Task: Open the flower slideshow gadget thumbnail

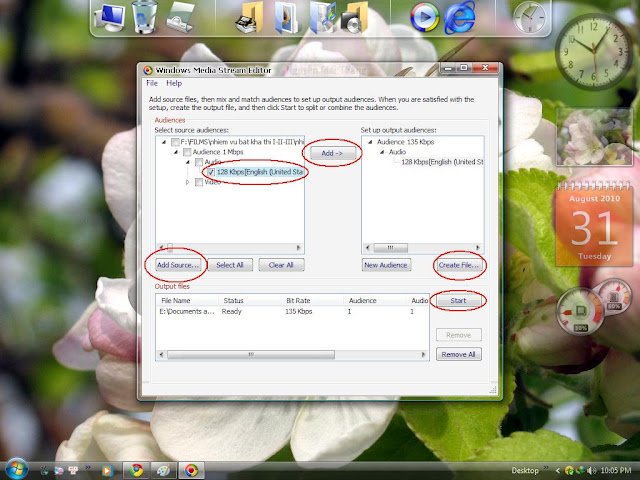Action: tap(594, 137)
